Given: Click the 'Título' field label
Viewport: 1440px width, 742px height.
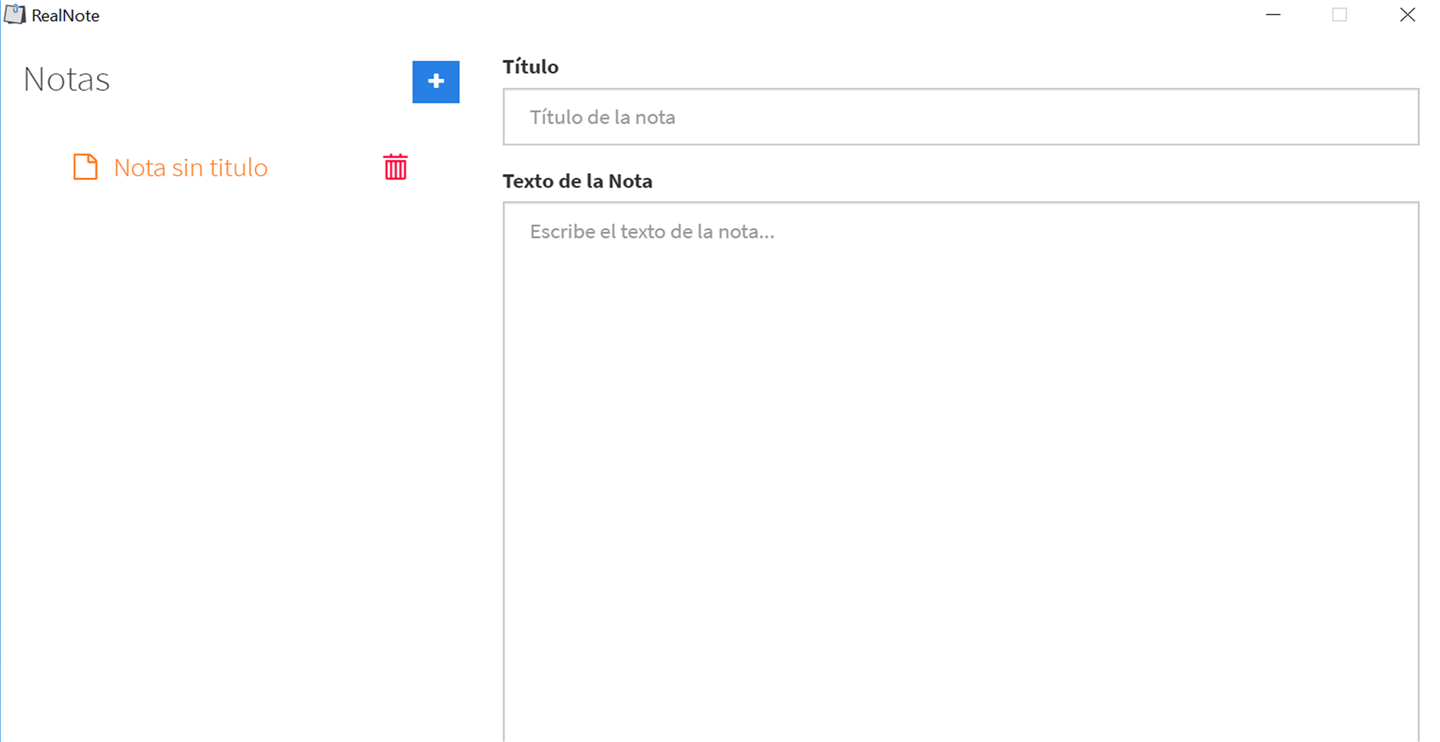Looking at the screenshot, I should coord(530,67).
